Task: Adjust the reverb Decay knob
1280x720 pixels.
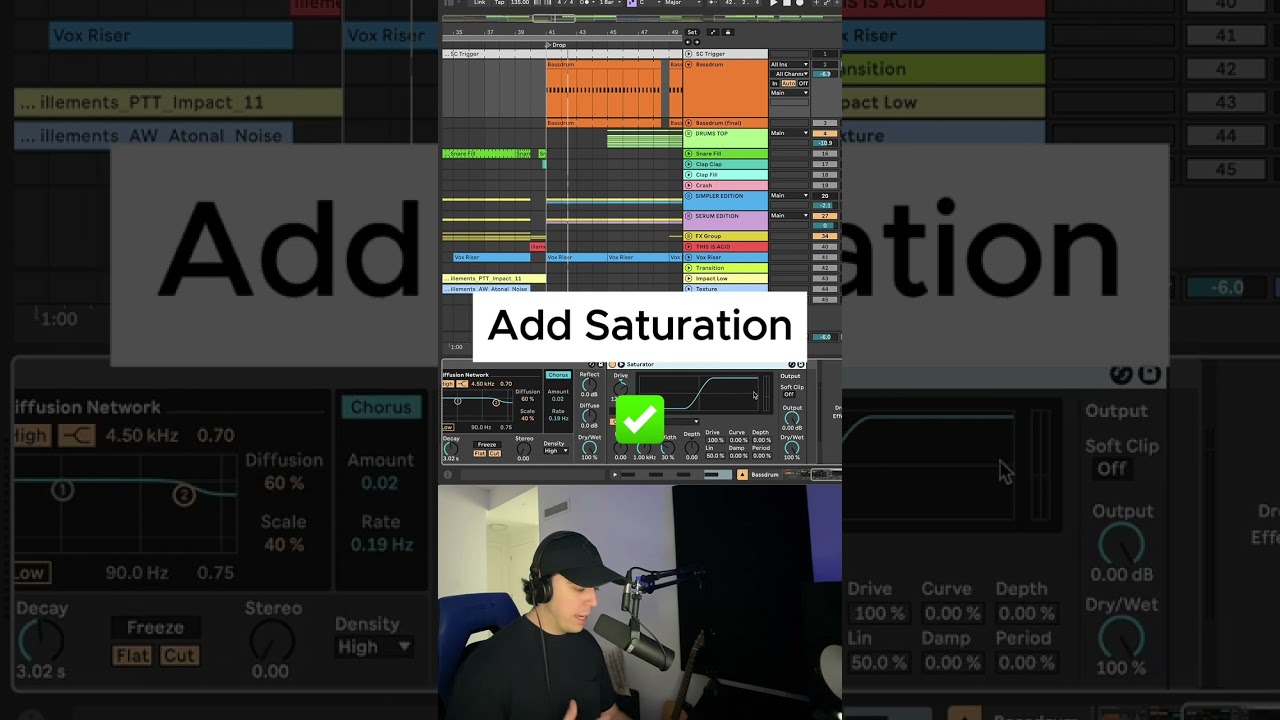Action: click(450, 449)
